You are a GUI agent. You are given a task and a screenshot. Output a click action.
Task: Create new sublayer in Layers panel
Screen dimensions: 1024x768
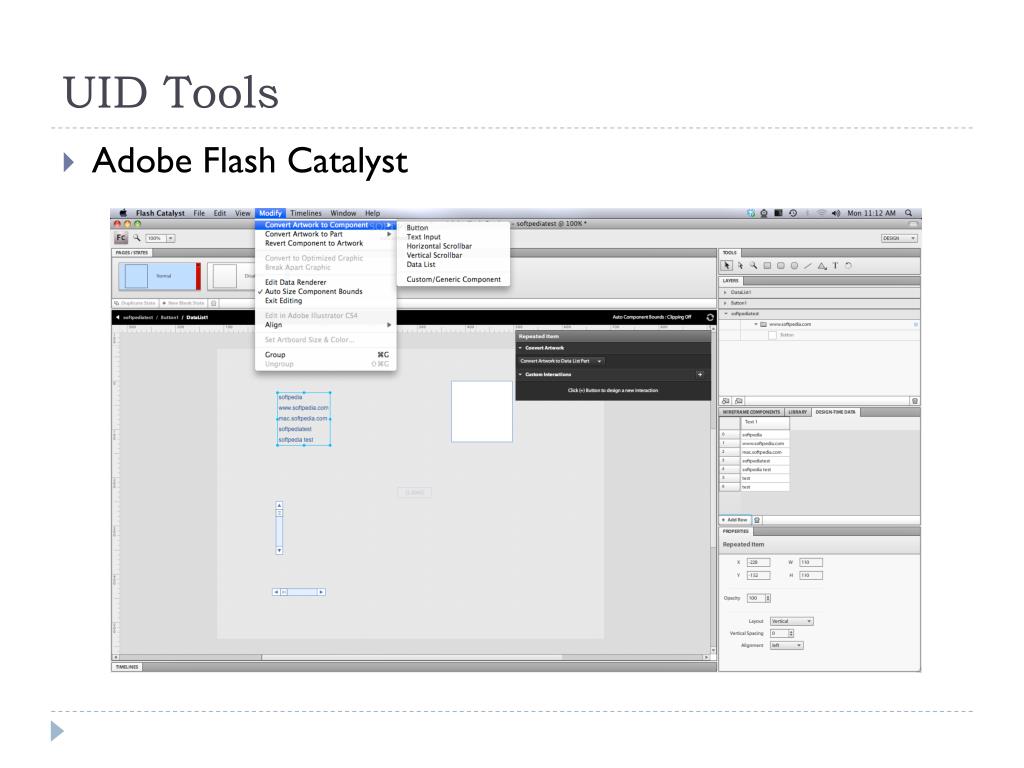[739, 401]
